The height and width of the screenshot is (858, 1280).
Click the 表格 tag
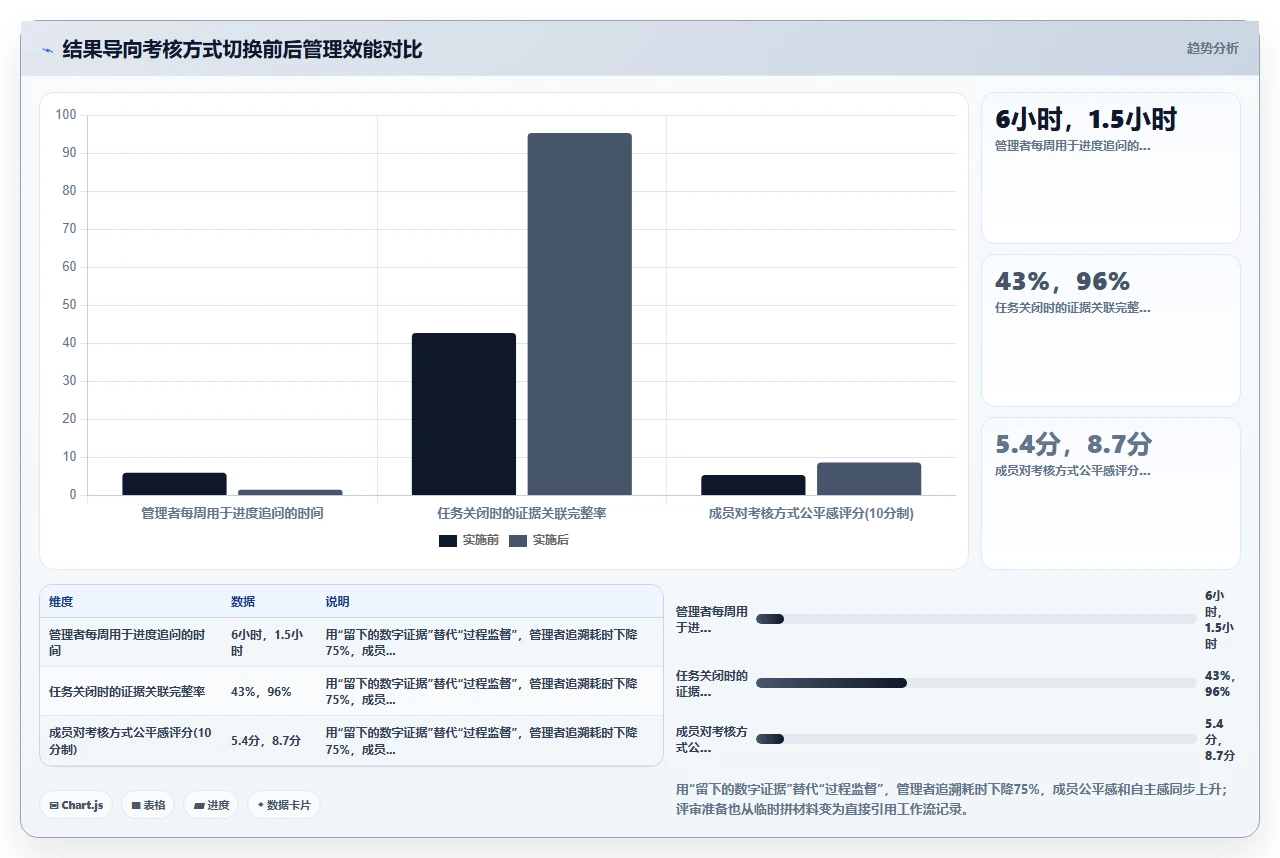(148, 805)
